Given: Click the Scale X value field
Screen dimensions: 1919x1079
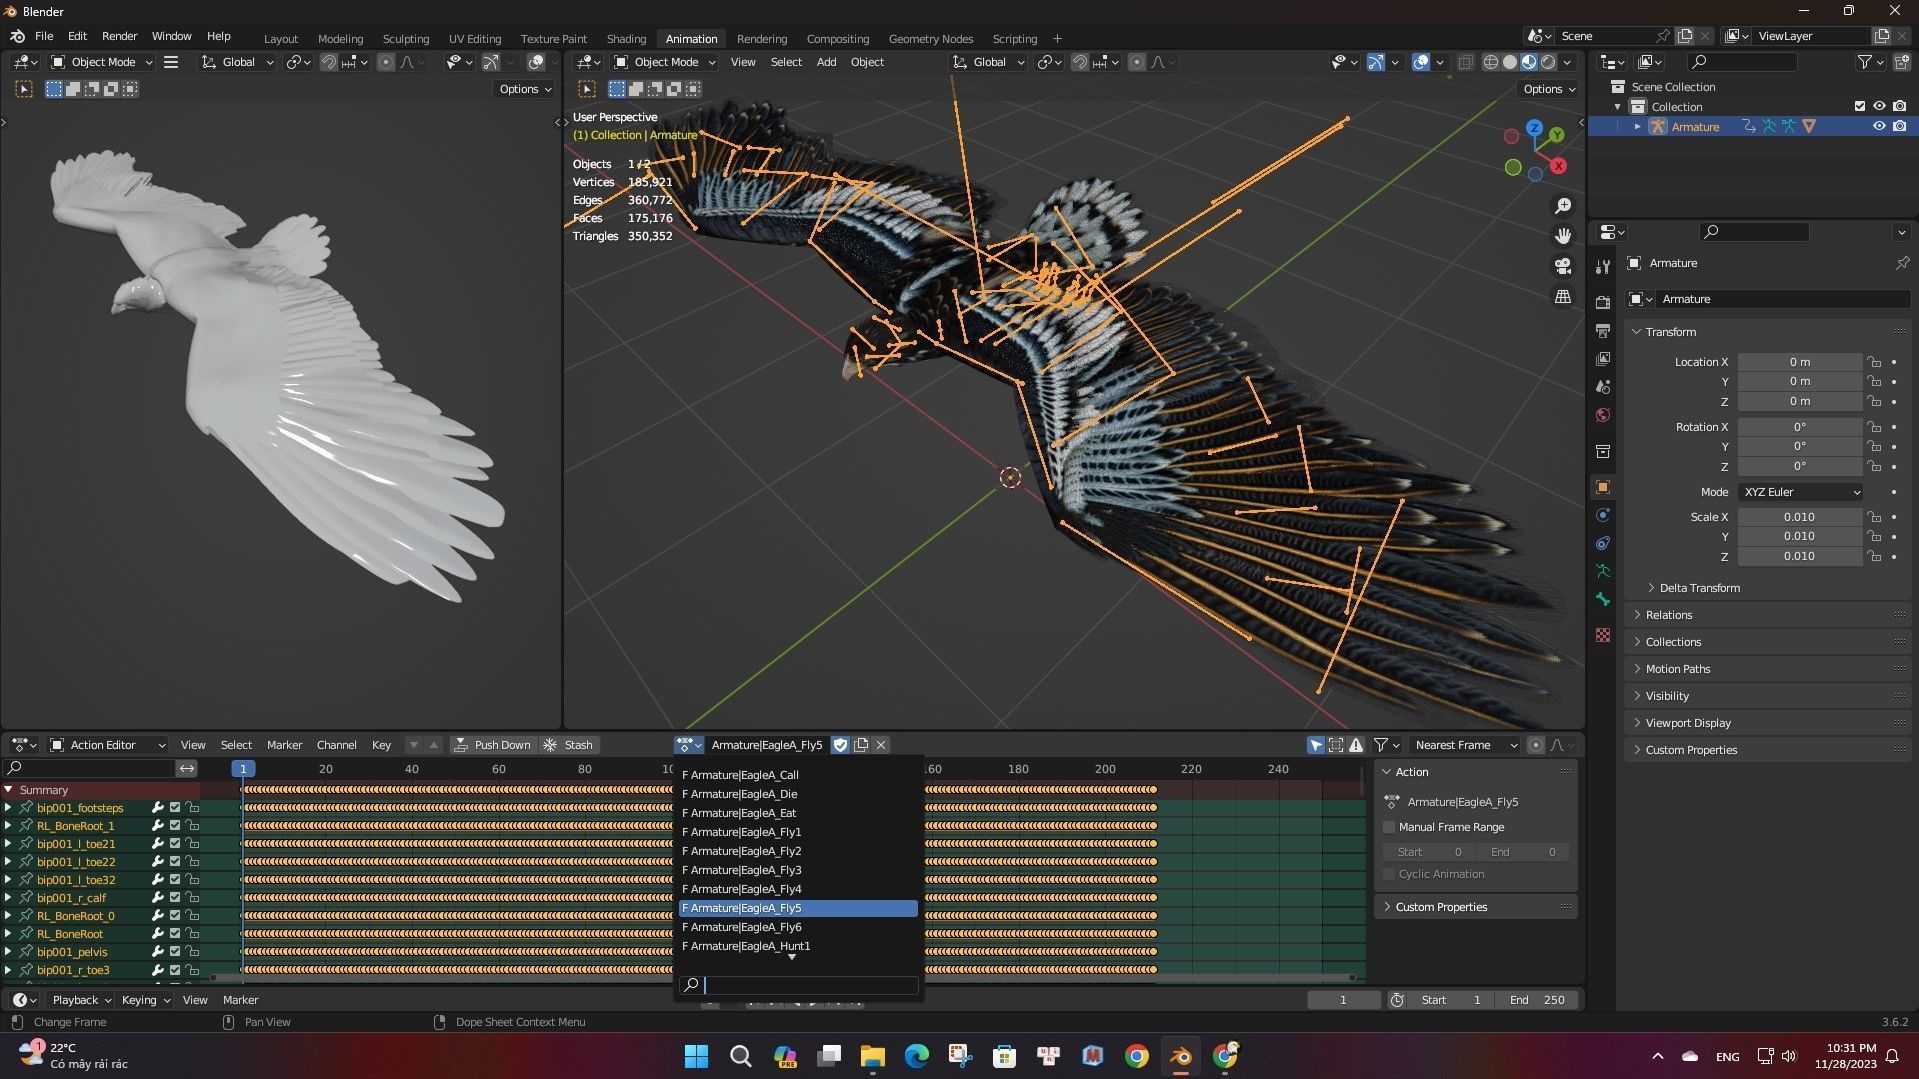Looking at the screenshot, I should coord(1799,517).
